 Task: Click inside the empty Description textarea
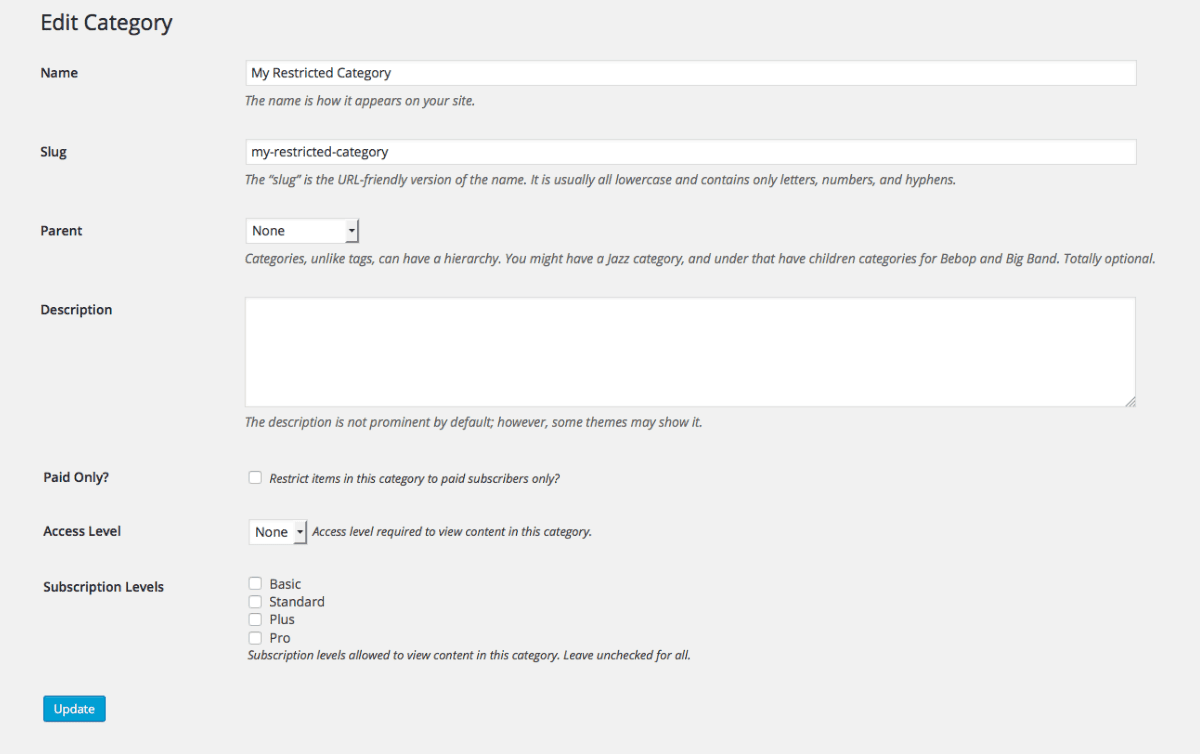point(690,350)
